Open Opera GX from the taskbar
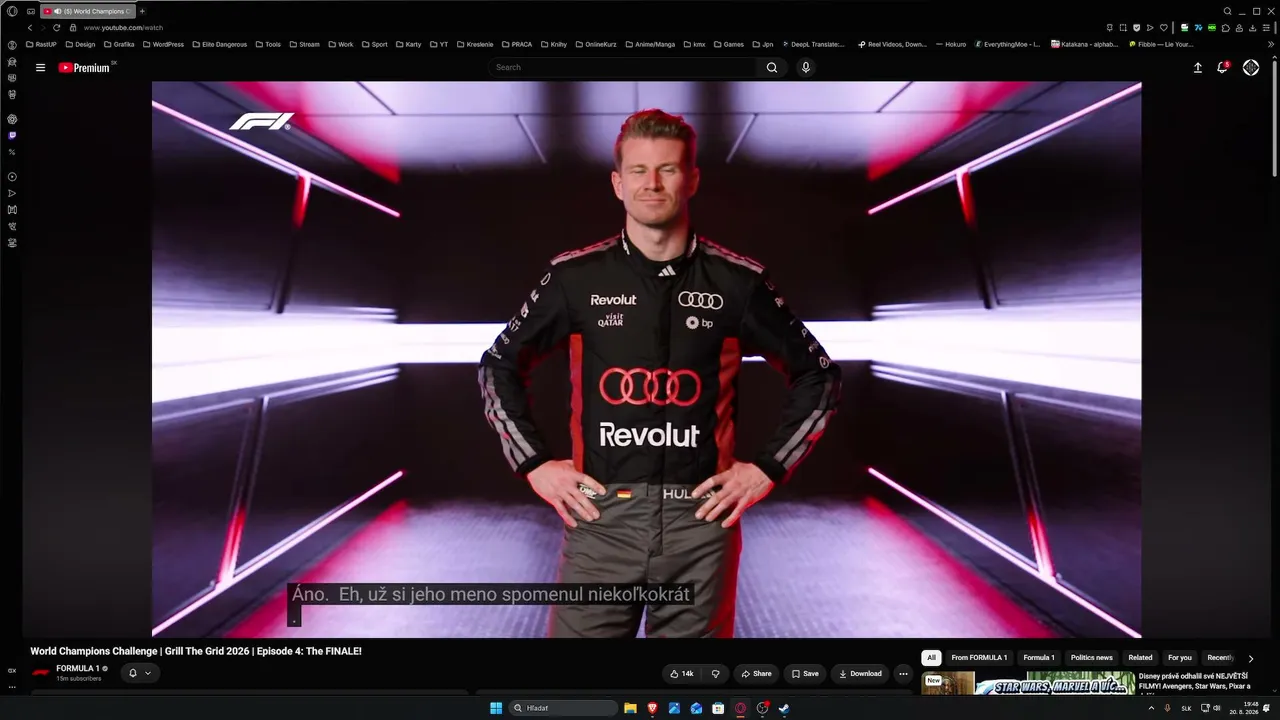Viewport: 1280px width, 720px height. click(740, 708)
